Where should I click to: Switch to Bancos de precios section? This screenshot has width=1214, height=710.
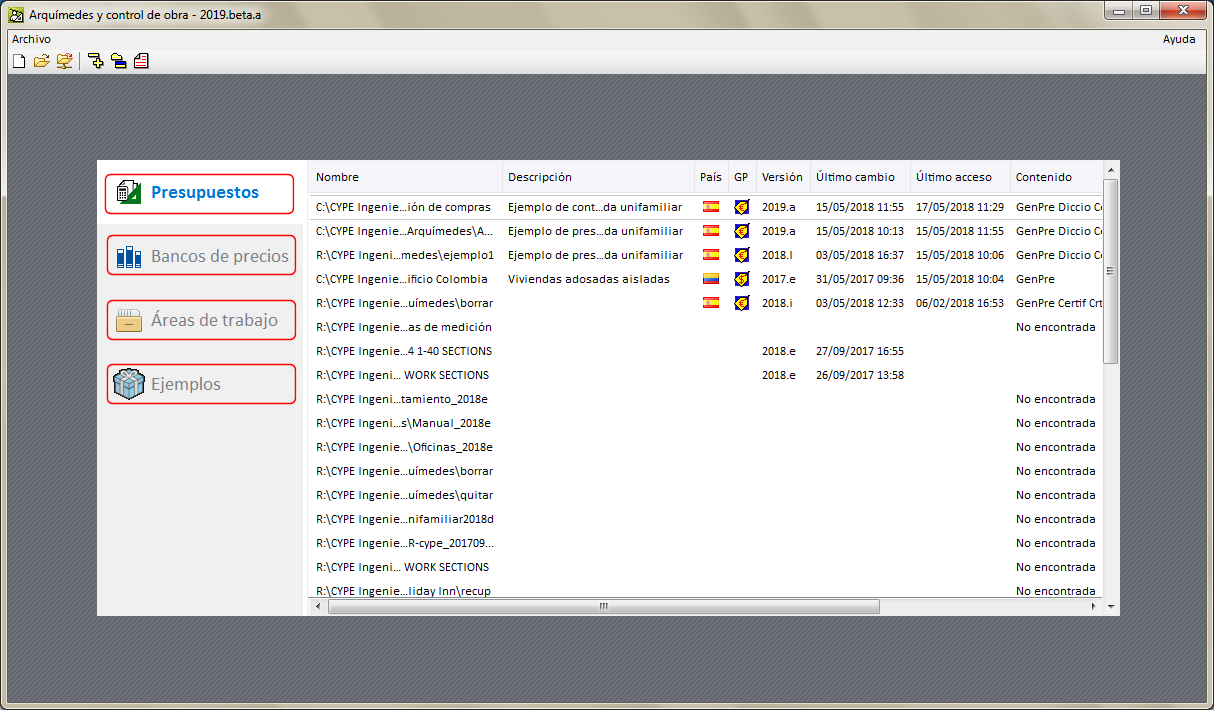(202, 256)
